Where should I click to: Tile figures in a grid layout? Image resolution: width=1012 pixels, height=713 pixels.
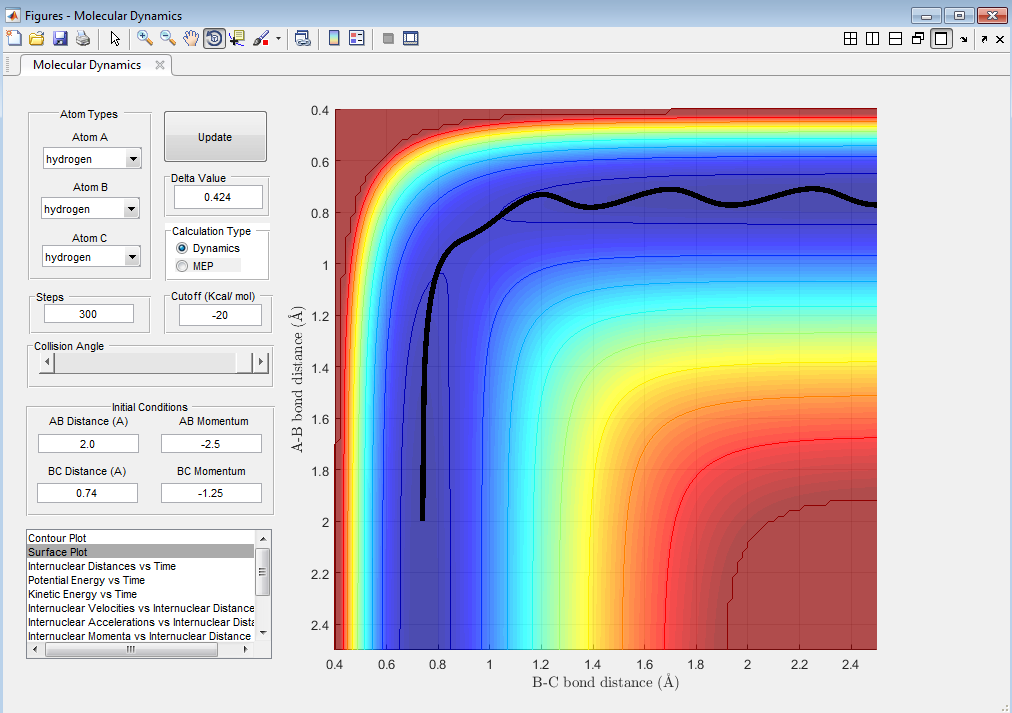tap(850, 39)
